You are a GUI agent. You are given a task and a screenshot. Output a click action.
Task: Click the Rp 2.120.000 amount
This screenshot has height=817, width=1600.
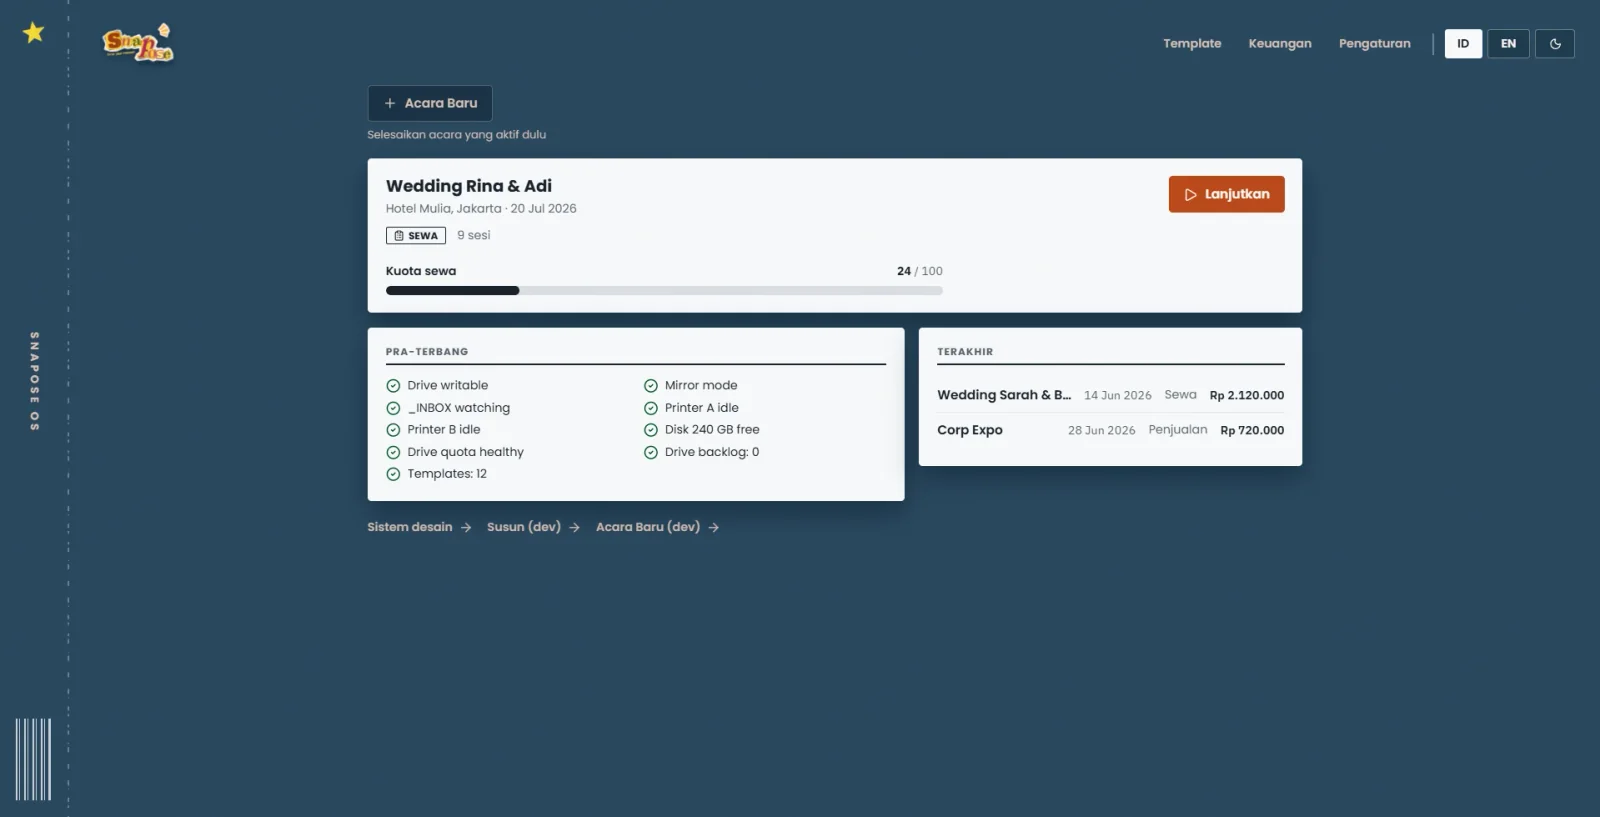tap(1247, 396)
